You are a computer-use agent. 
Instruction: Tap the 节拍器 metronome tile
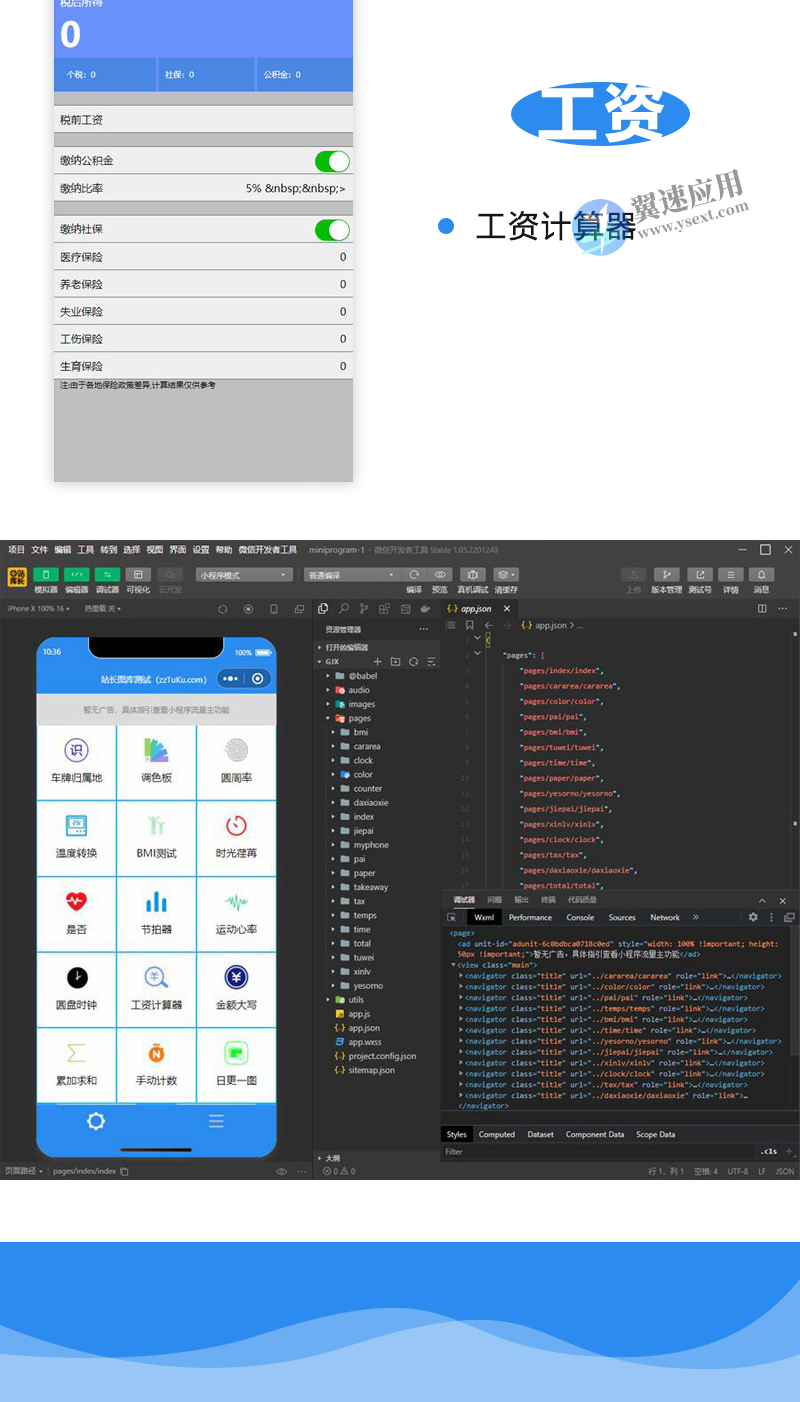pos(156,912)
